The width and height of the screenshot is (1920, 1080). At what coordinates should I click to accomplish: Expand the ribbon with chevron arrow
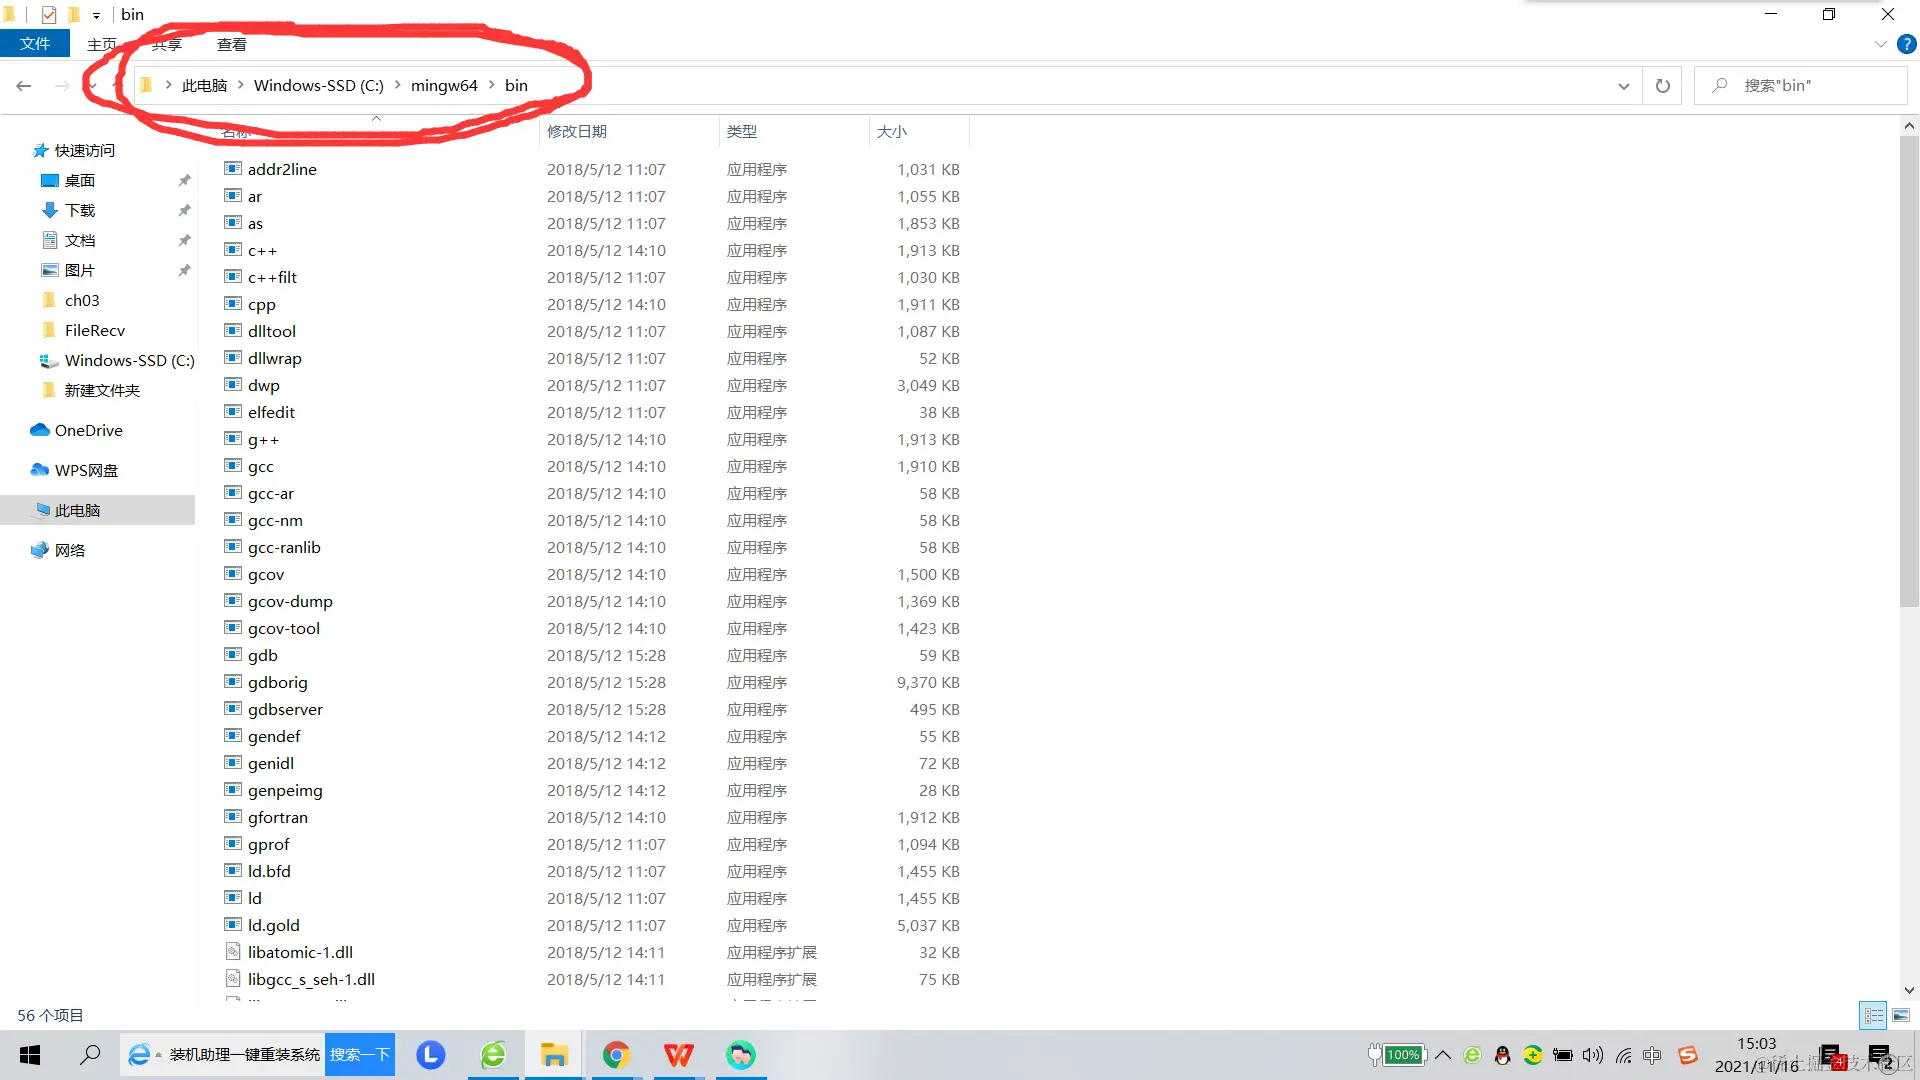1880,44
